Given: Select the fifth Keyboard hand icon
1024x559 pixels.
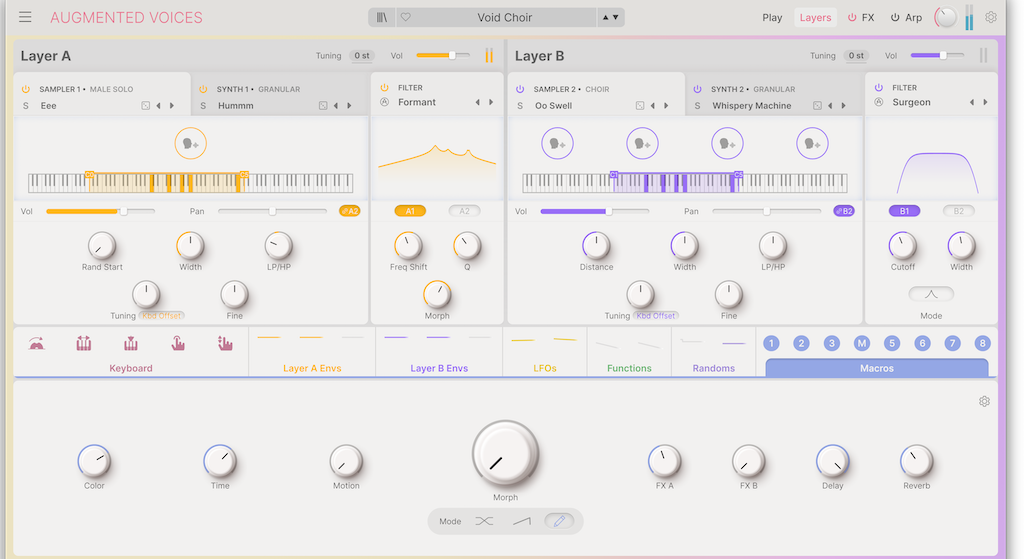Looking at the screenshot, I should pyautogui.click(x=225, y=343).
